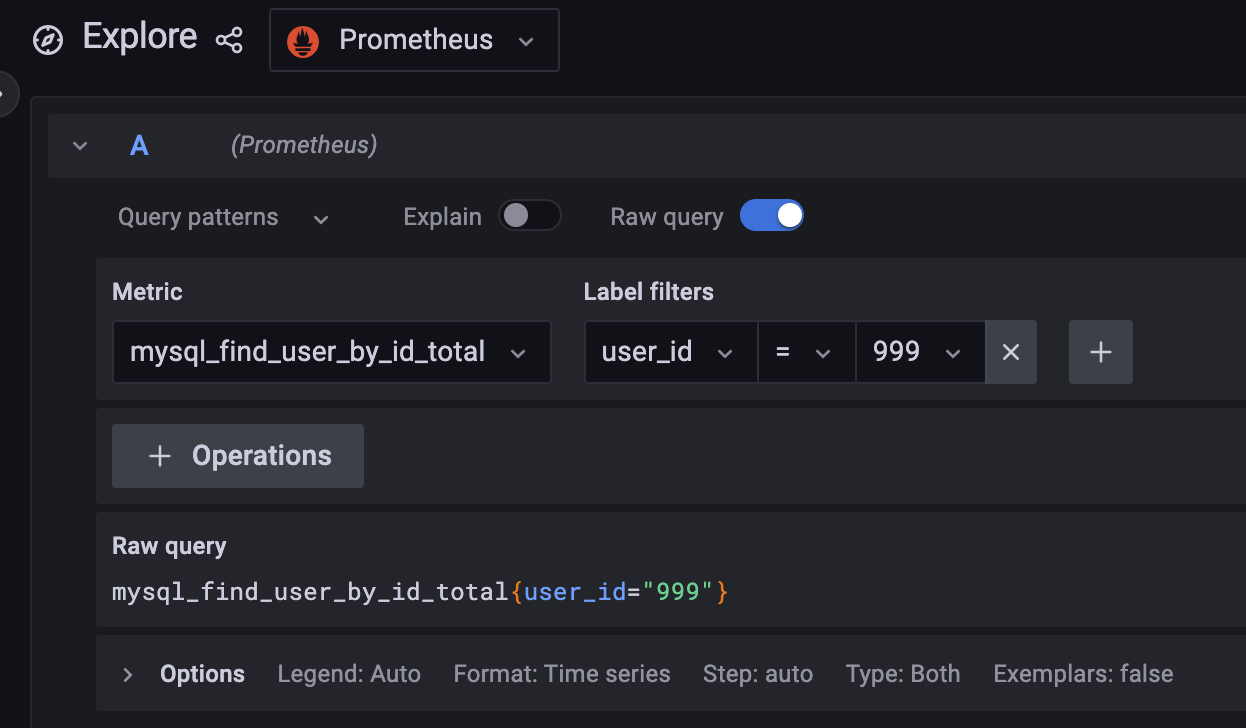This screenshot has height=728, width=1246.
Task: Click the raw query expression text
Action: [x=420, y=592]
